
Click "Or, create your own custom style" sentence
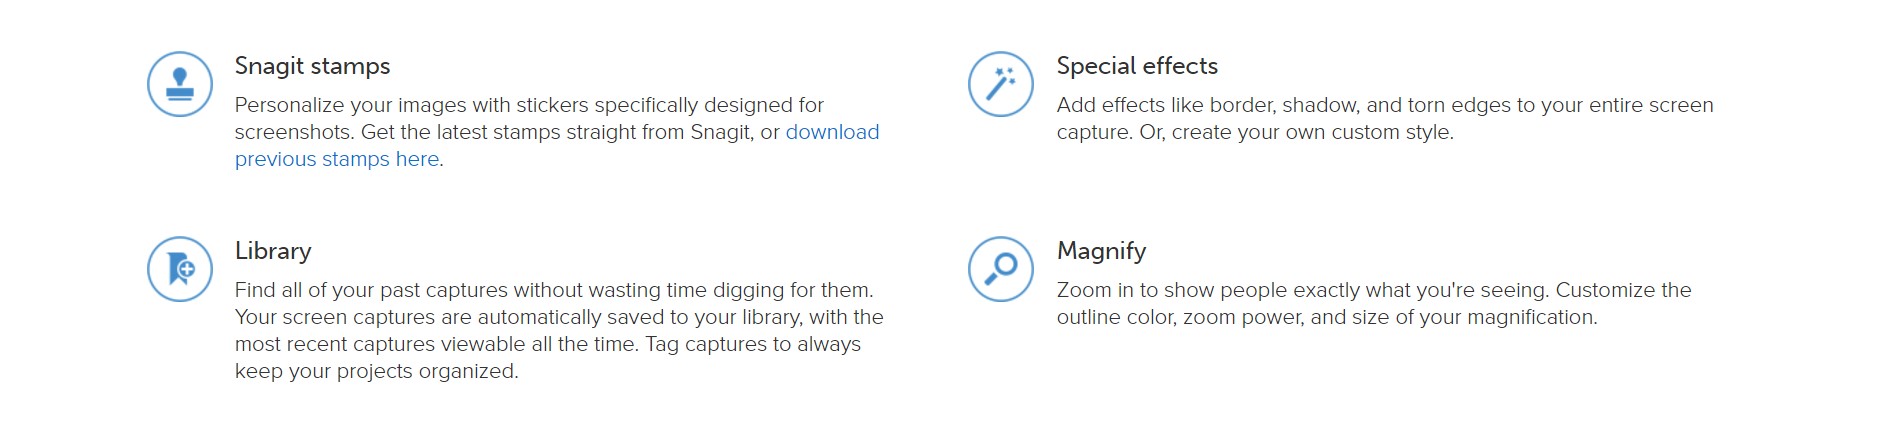pos(1296,132)
